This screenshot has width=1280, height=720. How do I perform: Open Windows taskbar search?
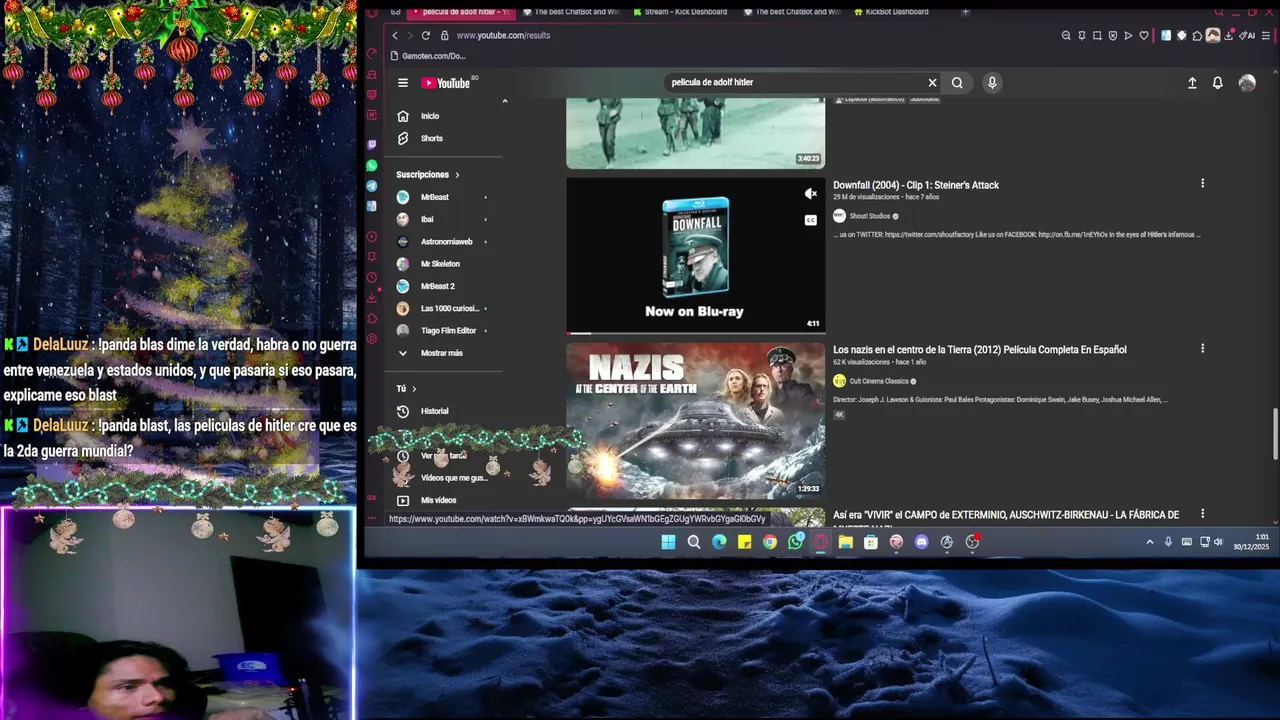[694, 542]
